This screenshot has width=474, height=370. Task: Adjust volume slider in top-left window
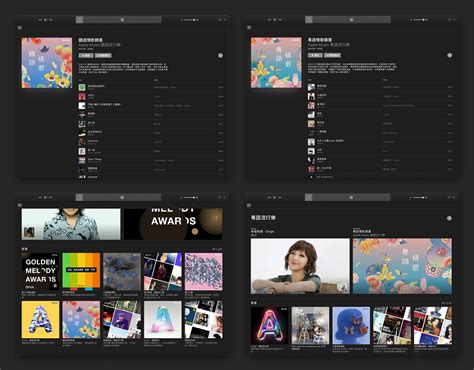point(190,20)
